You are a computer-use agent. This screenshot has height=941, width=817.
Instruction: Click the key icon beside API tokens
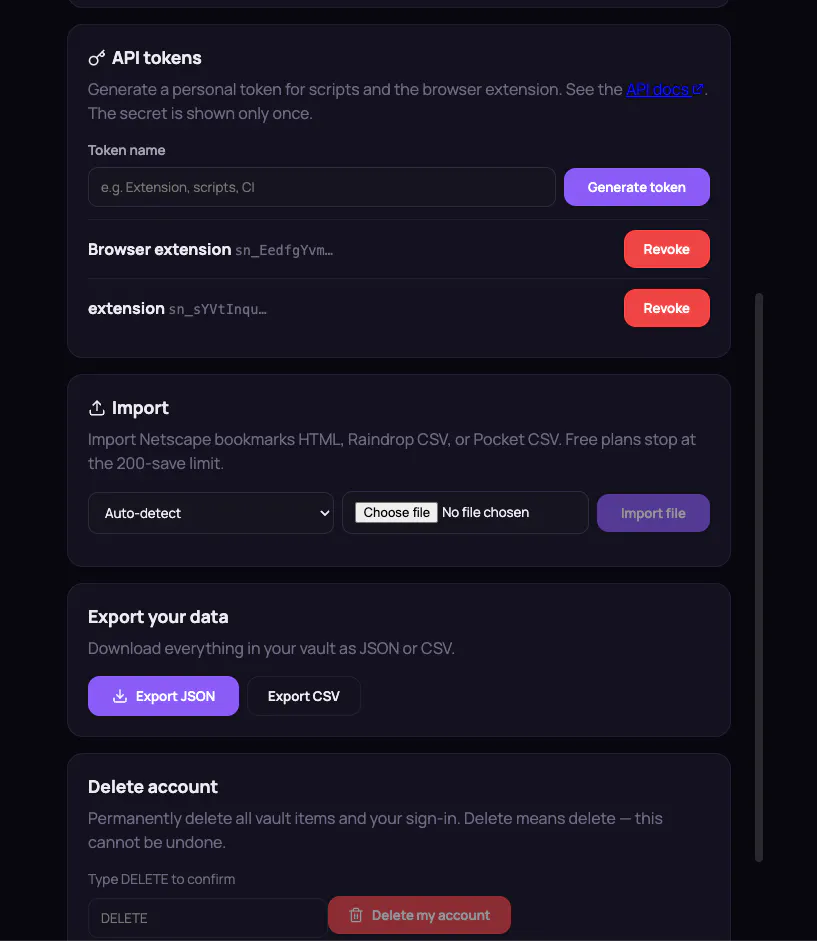tap(97, 58)
